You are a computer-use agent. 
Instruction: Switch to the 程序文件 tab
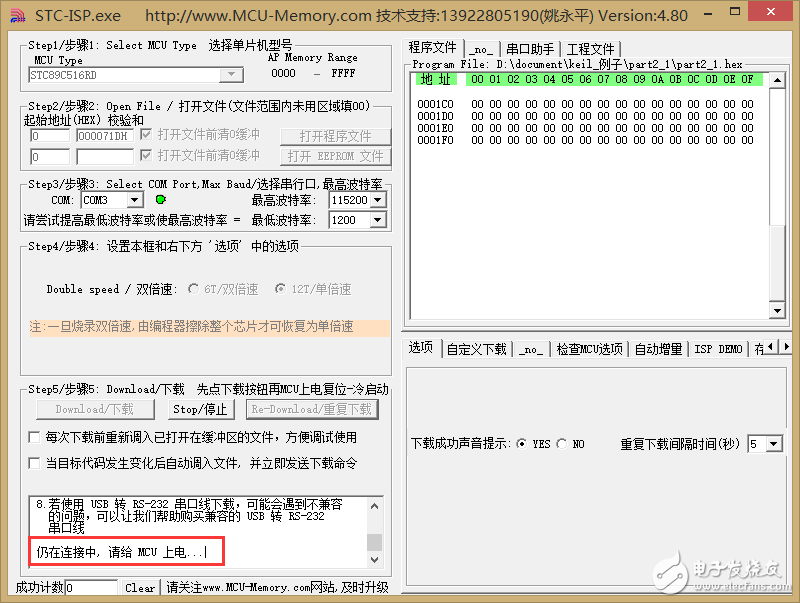[x=433, y=47]
